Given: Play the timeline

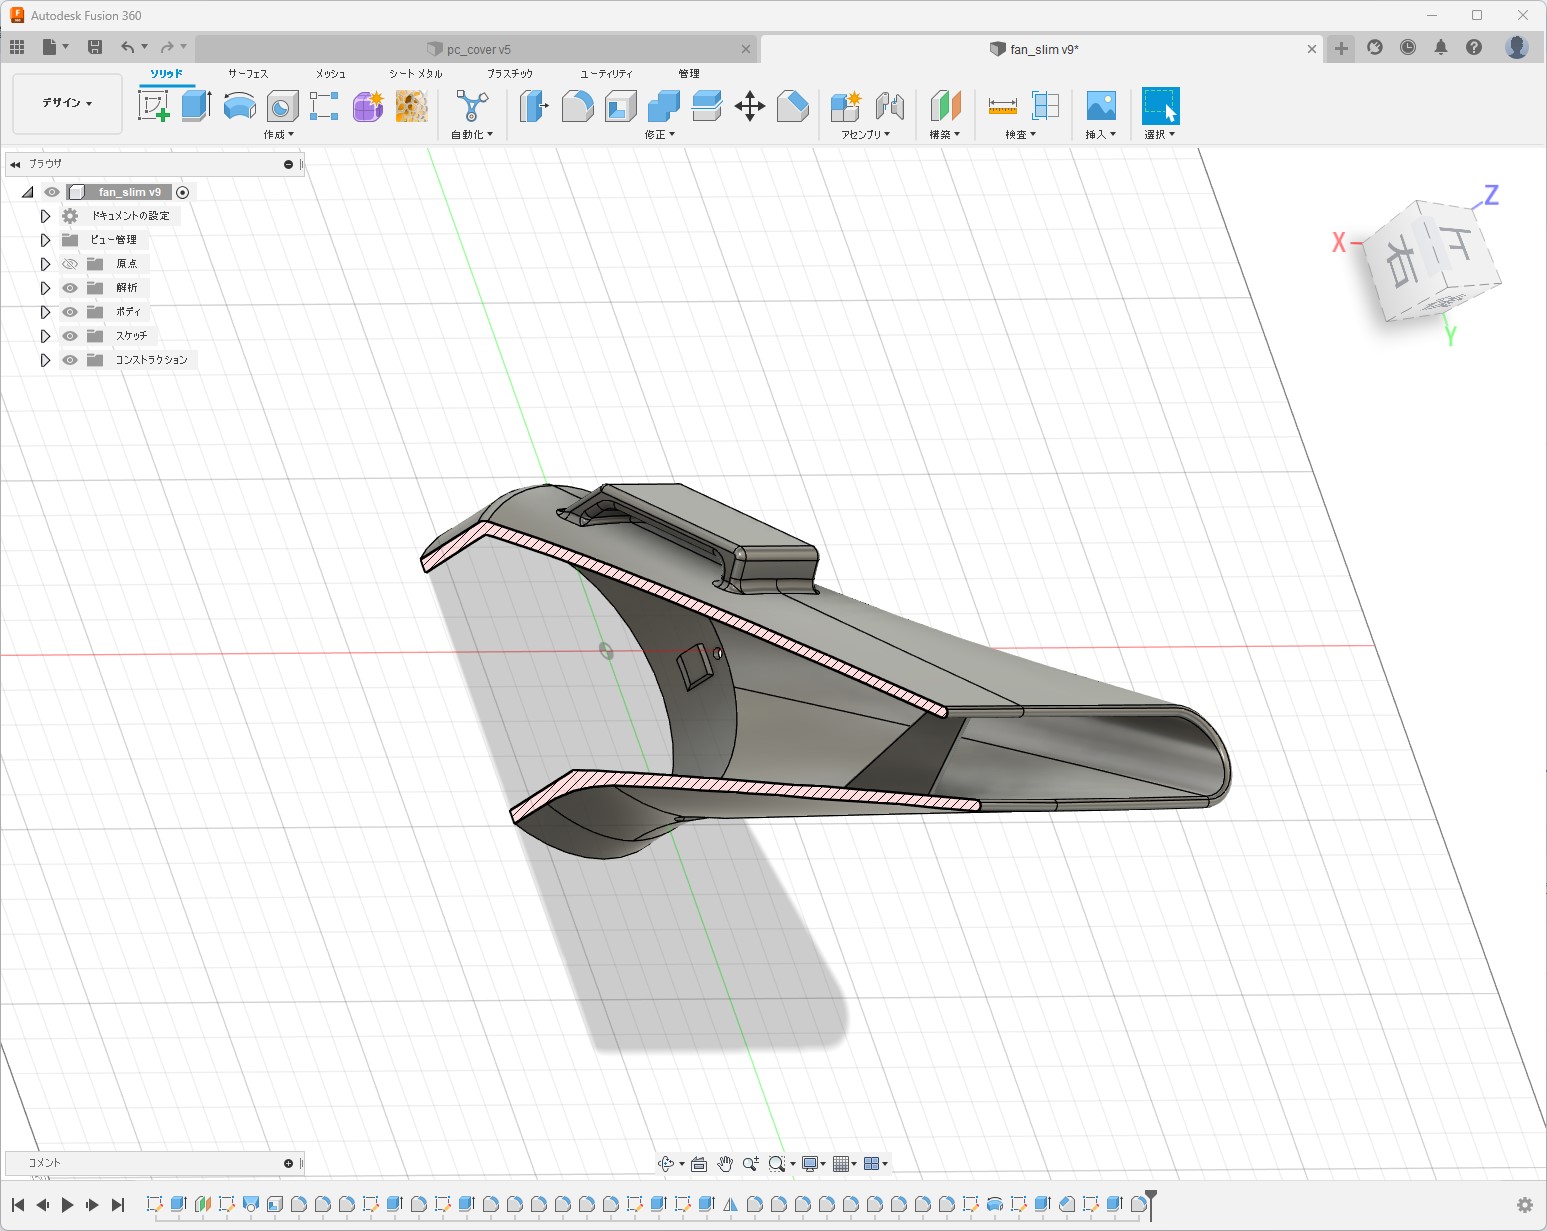Looking at the screenshot, I should 67,1205.
